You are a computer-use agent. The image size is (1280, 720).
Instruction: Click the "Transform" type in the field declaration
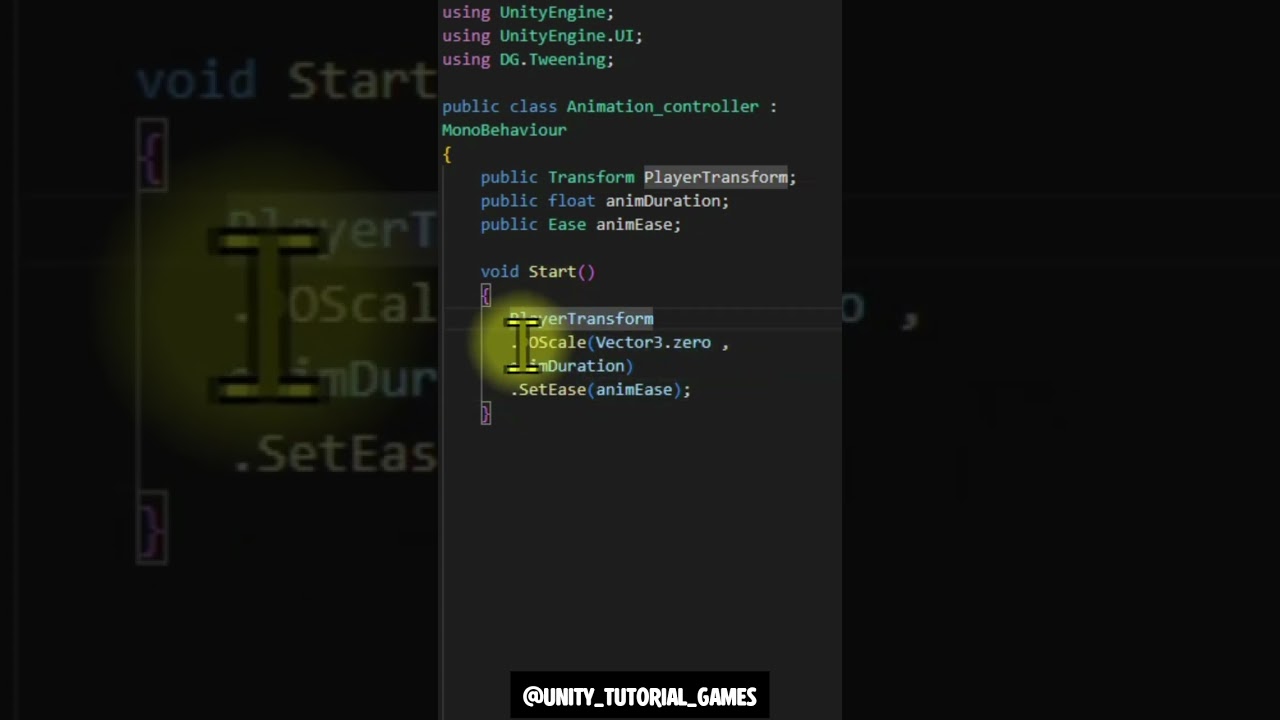pyautogui.click(x=591, y=177)
